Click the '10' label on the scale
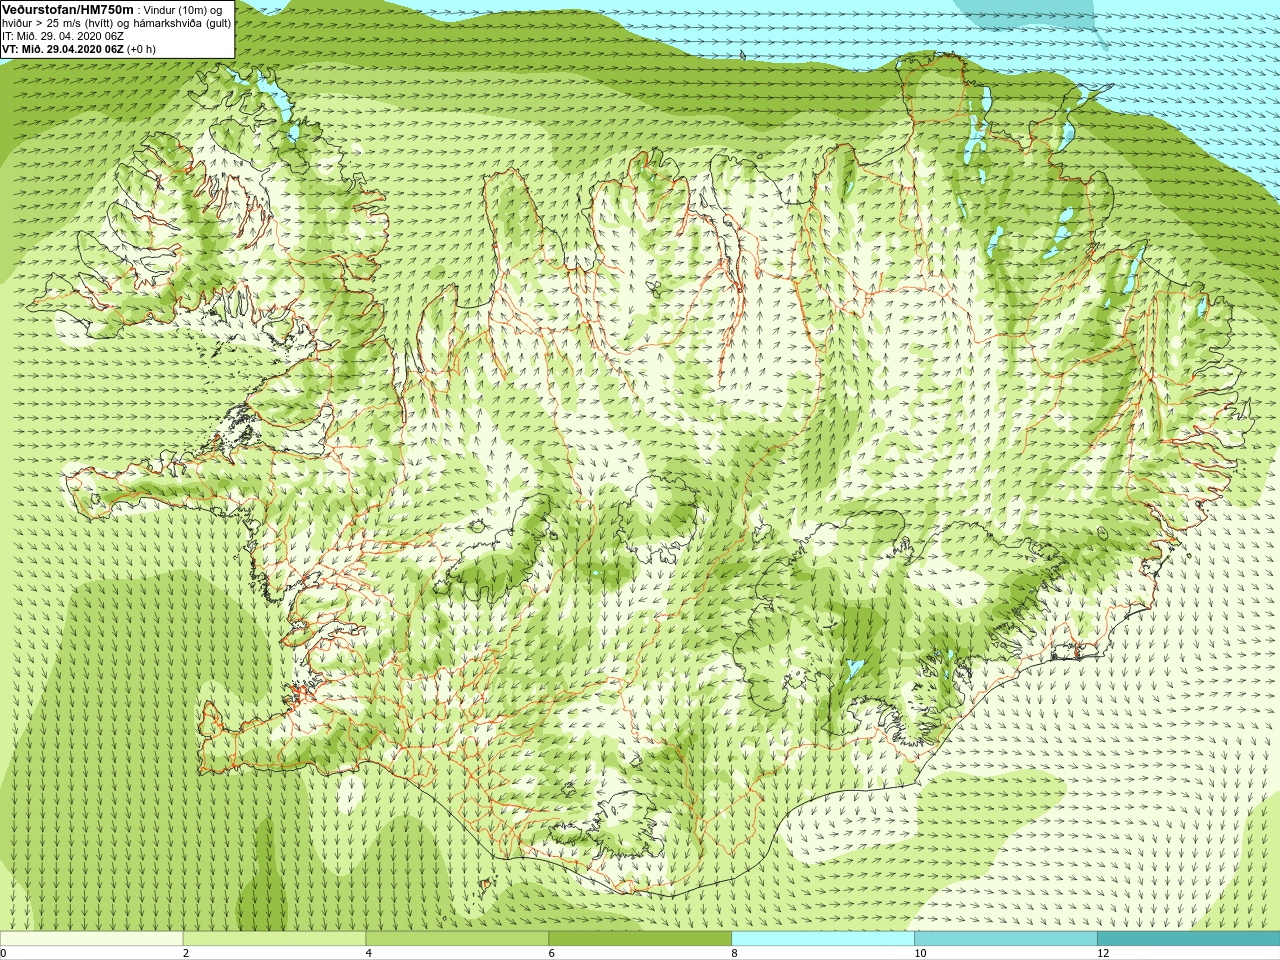Viewport: 1280px width, 960px height. 920,953
